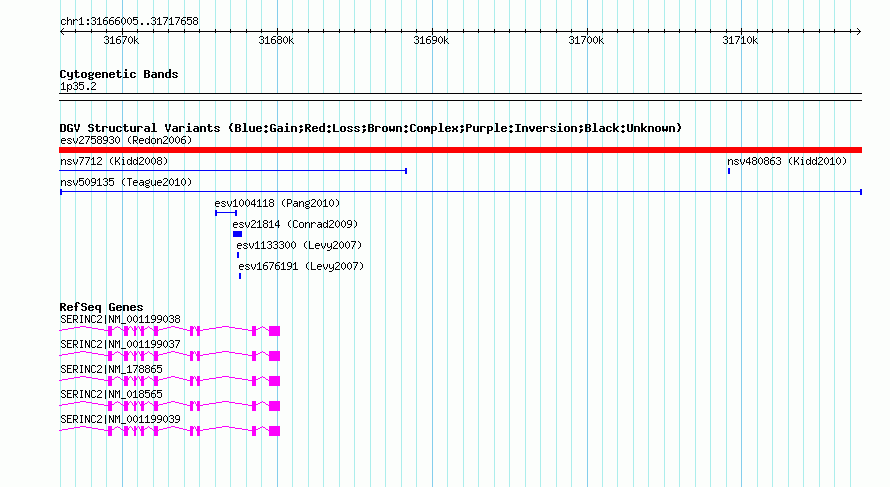Viewport: 890px width, 487px height.
Task: Click the red esv2758930 loss variant bar
Action: coord(460,150)
